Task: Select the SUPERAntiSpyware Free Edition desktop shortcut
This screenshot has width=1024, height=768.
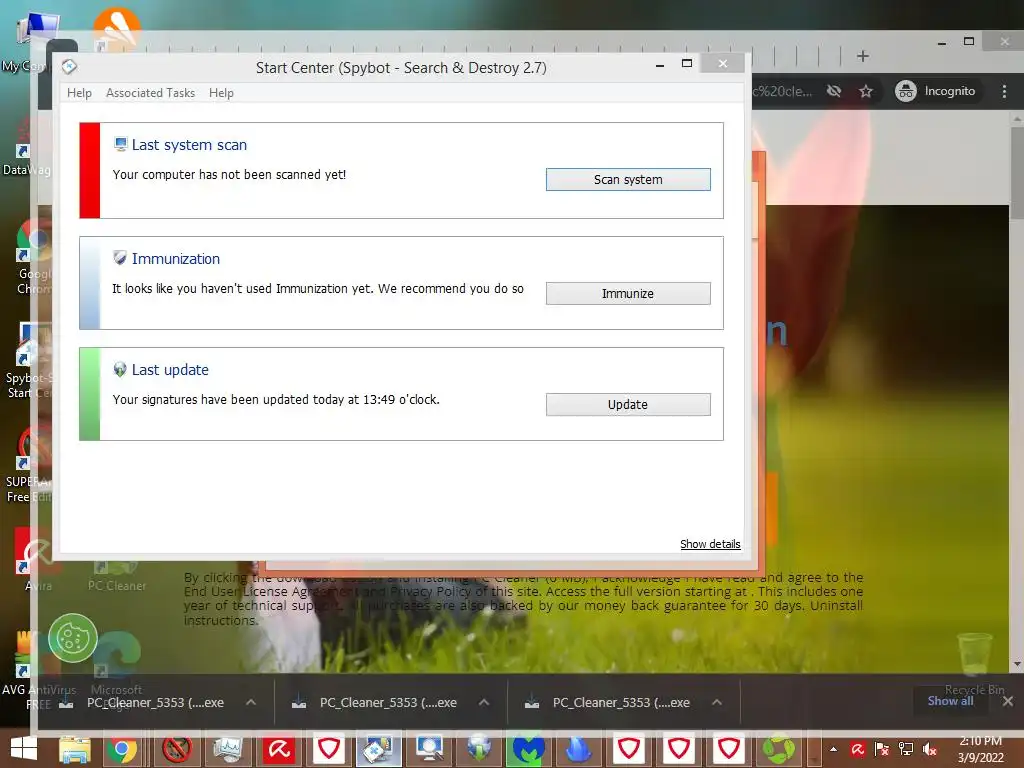Action: pos(28,465)
